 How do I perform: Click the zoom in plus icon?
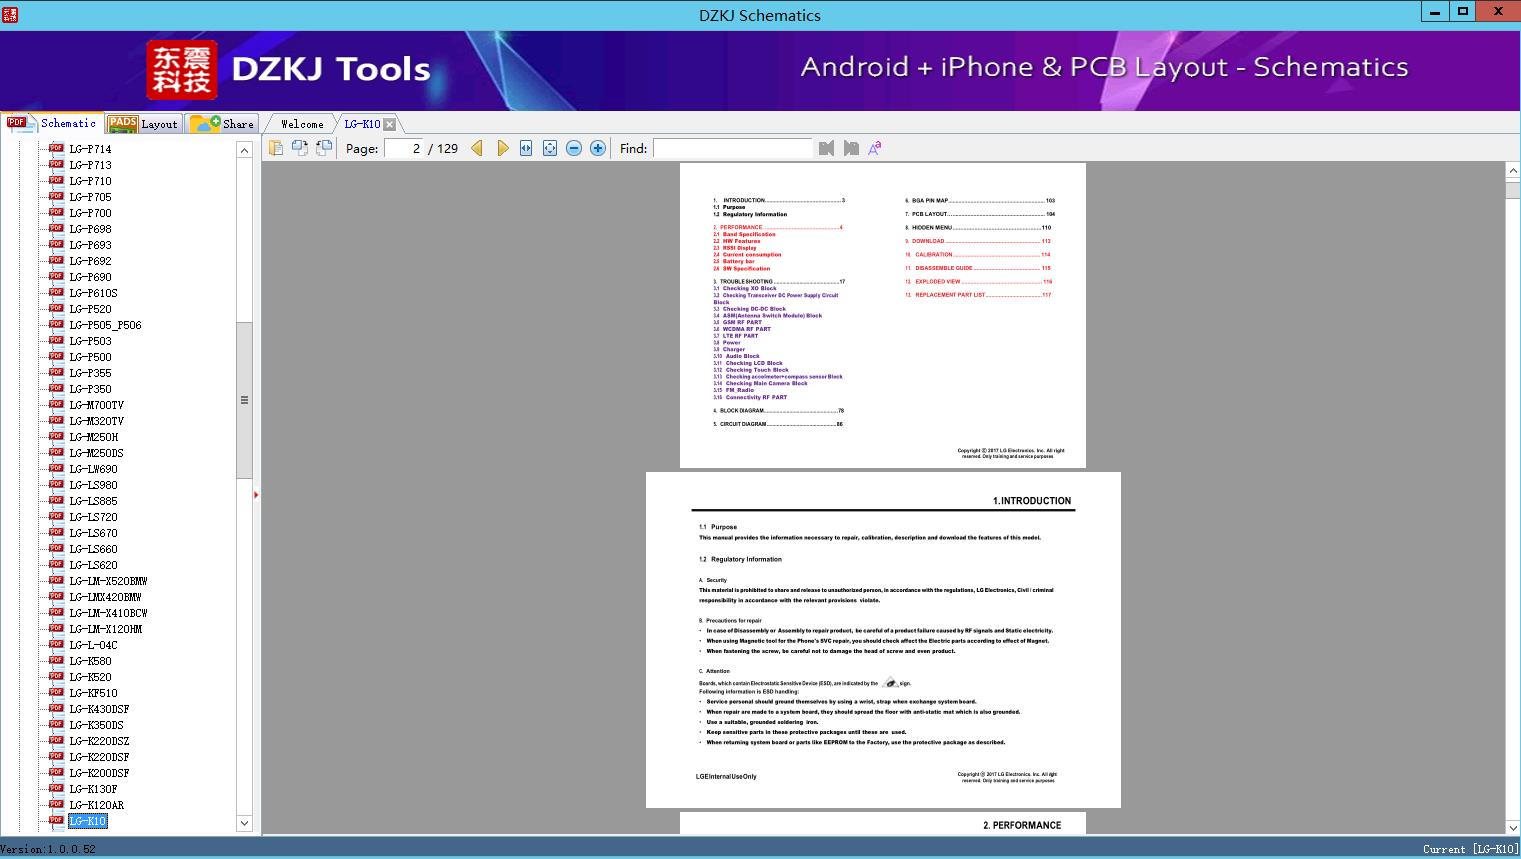click(598, 148)
